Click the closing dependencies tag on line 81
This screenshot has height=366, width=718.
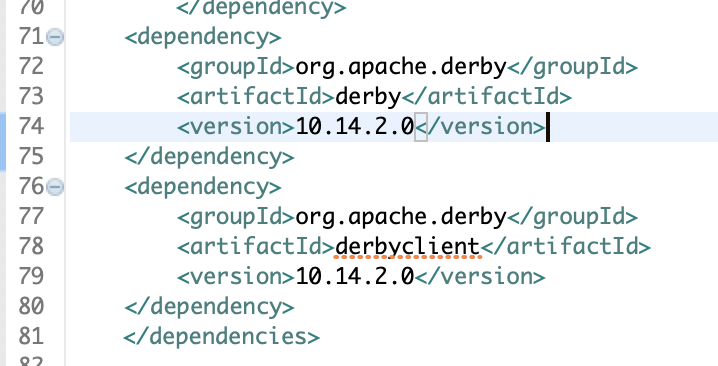point(222,337)
